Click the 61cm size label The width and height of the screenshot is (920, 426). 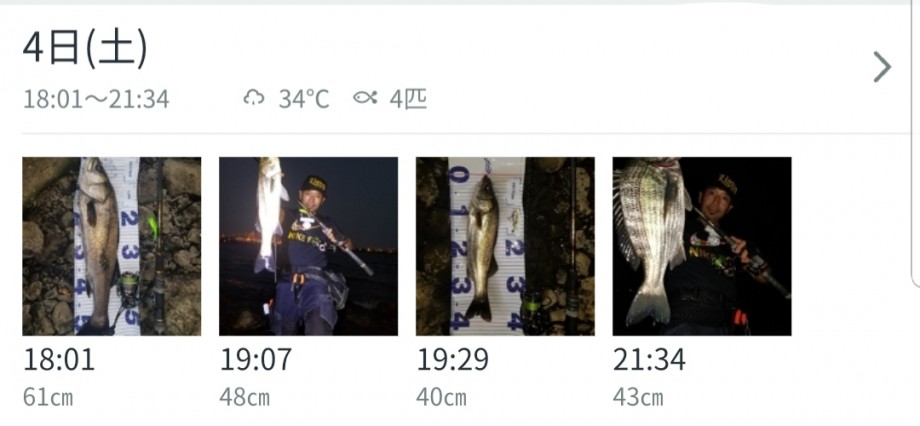point(48,397)
